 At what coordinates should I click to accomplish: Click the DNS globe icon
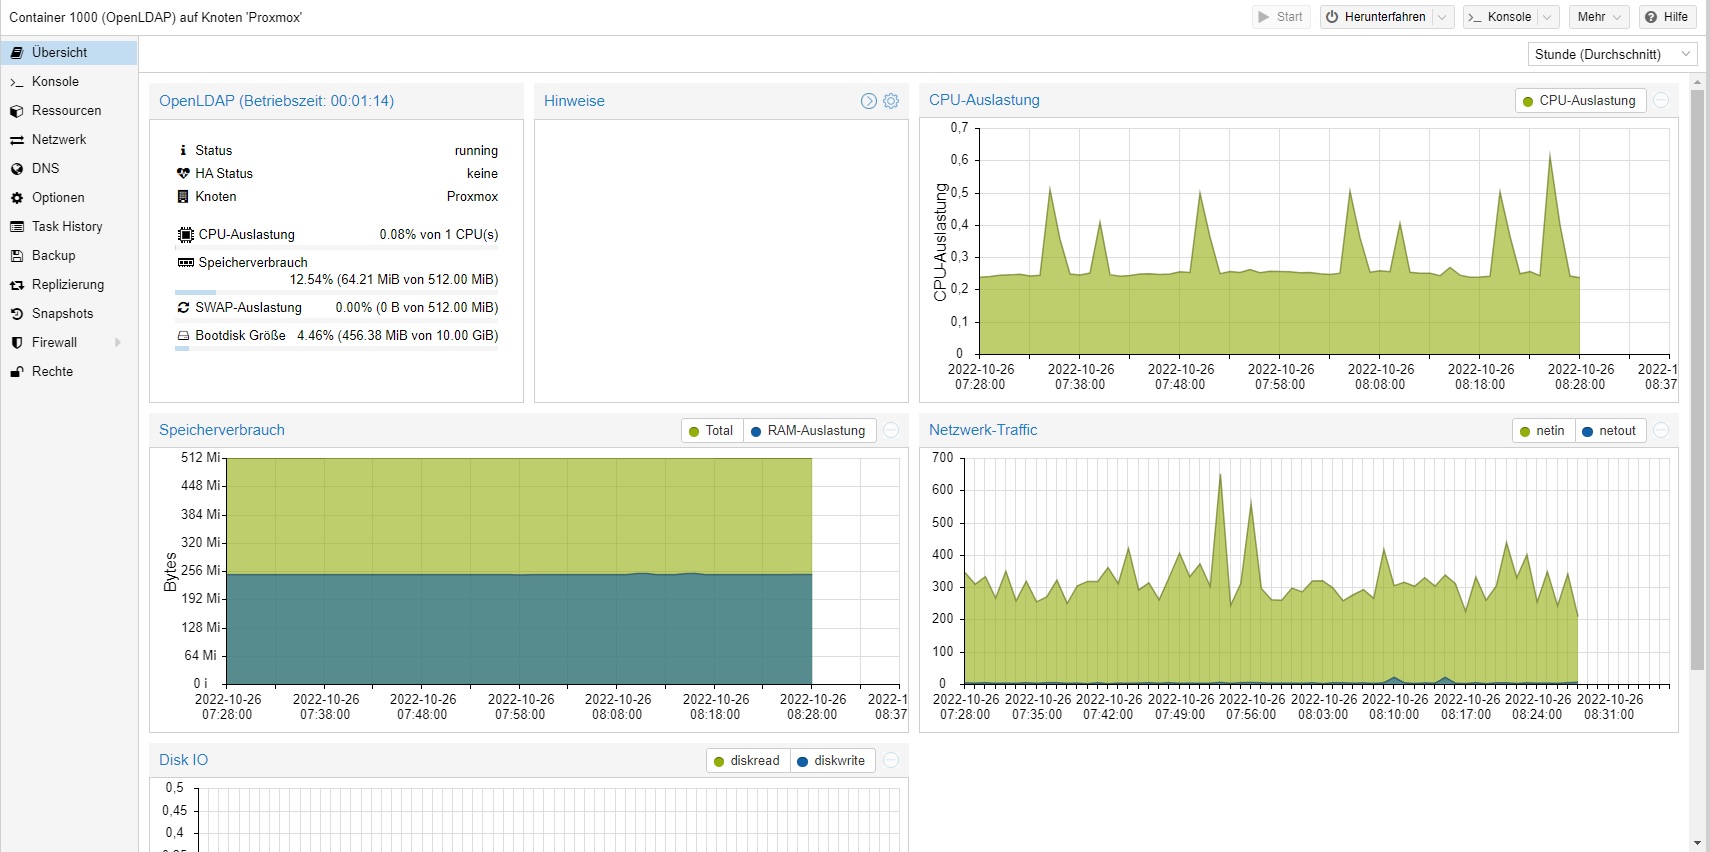(x=17, y=169)
